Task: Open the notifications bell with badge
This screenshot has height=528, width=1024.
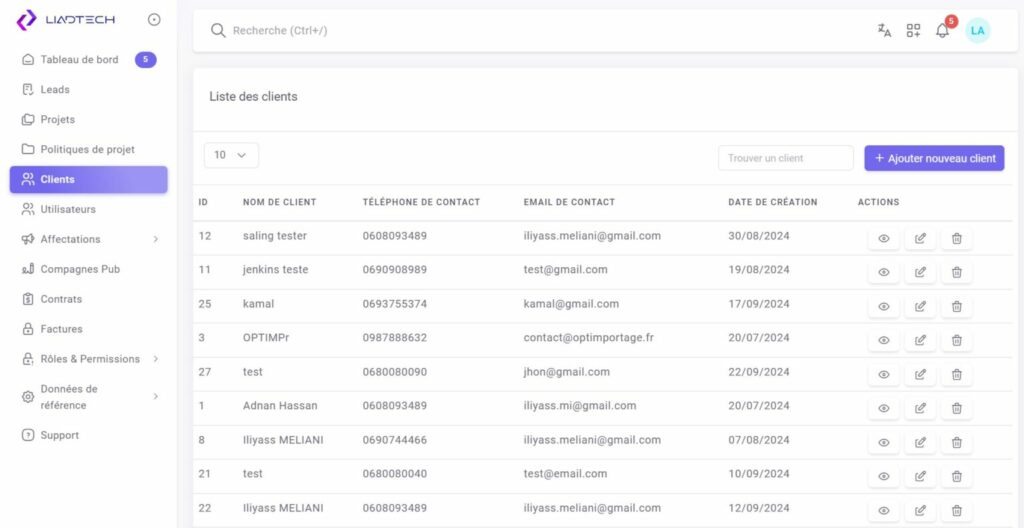Action: (942, 31)
